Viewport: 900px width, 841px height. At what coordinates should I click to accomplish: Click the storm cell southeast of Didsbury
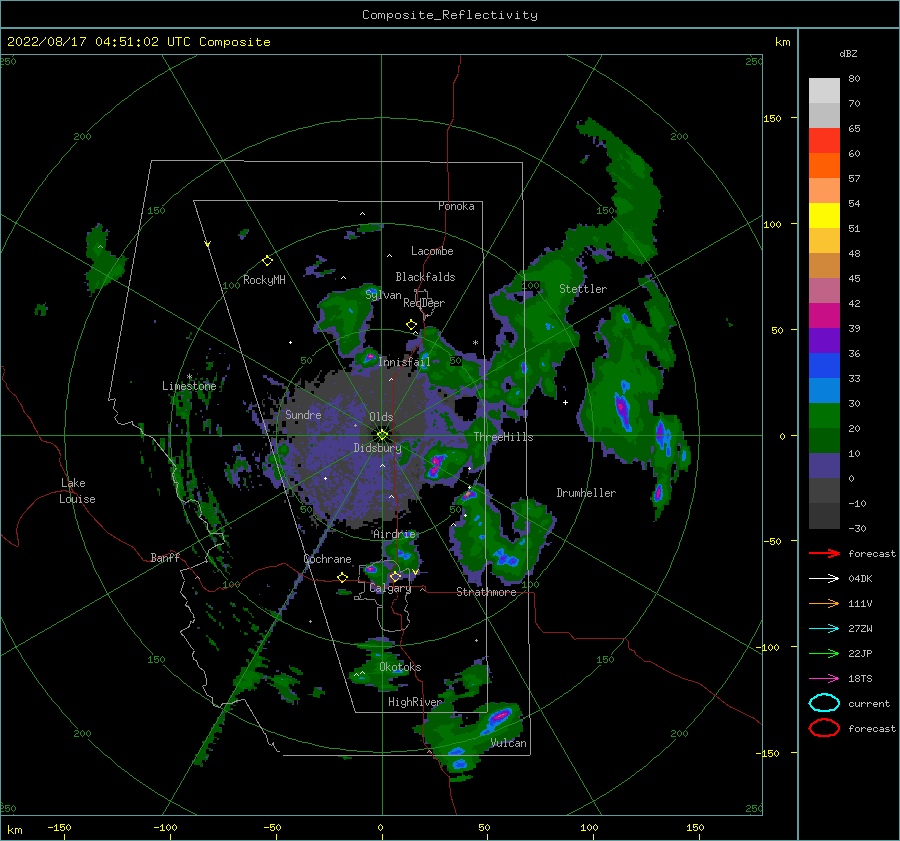coord(436,464)
